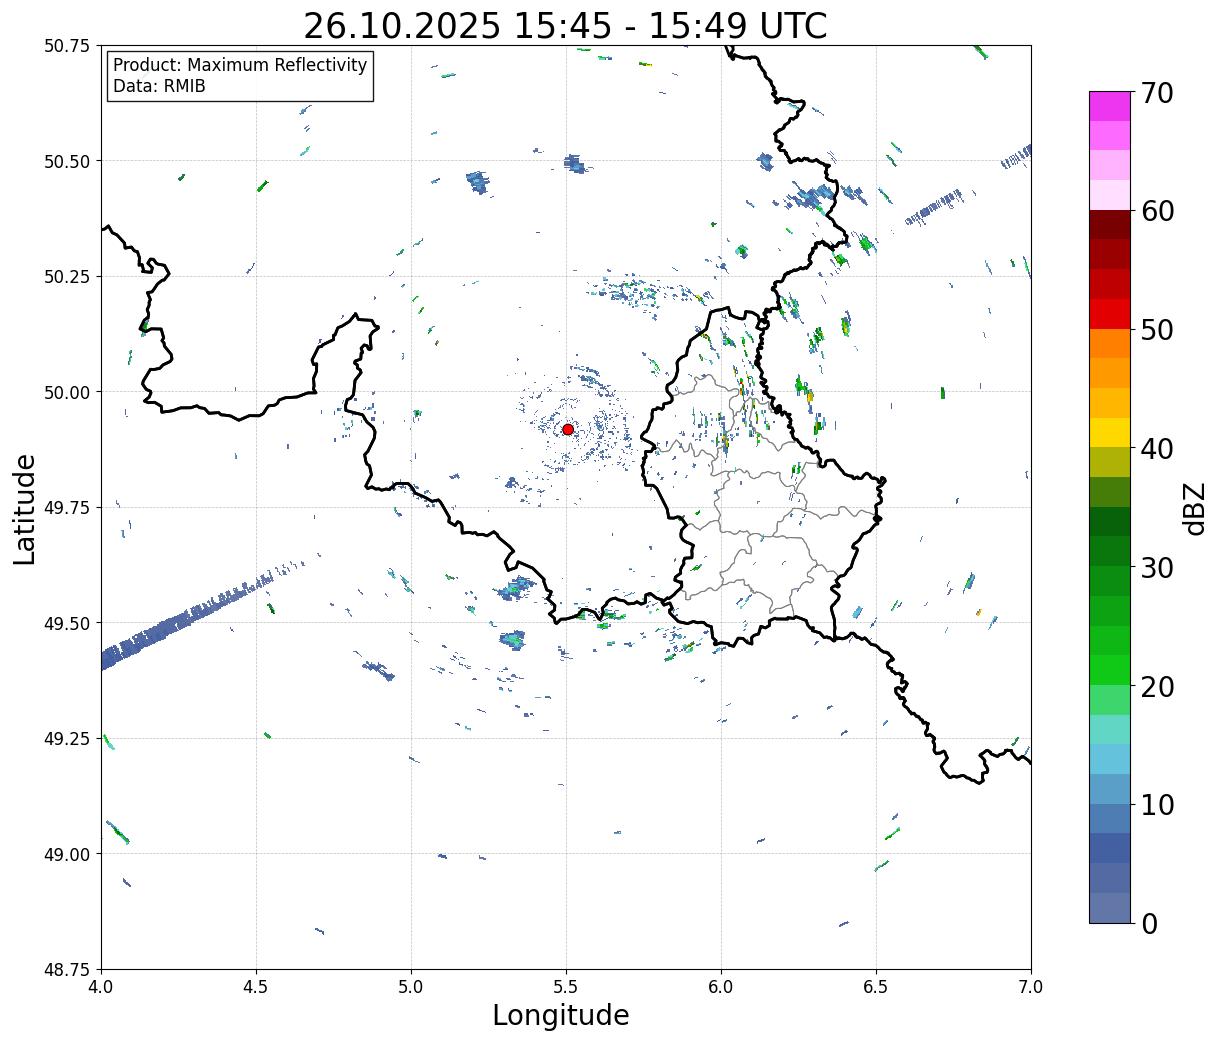Click the 'Longitude' axis label

(561, 1015)
